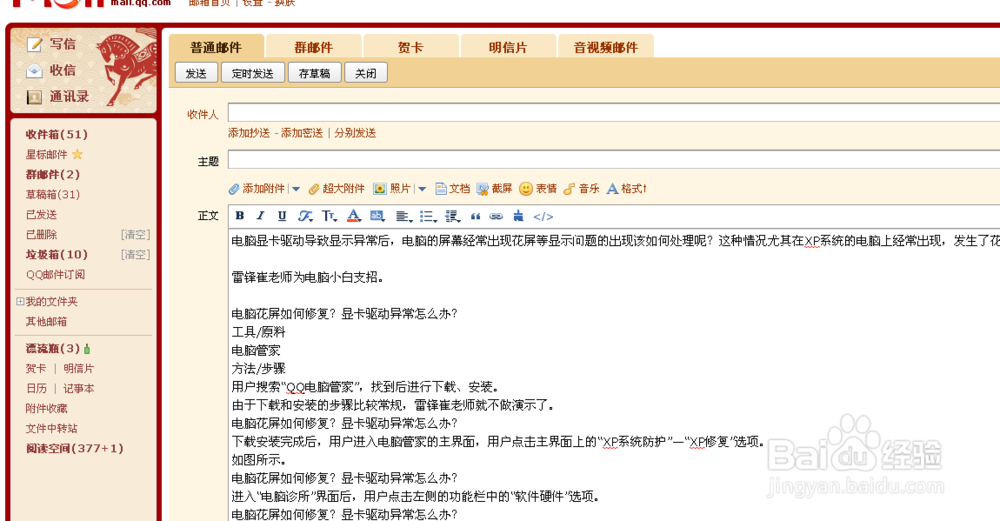This screenshot has height=521, width=1000.
Task: Switch to the 明信片 tab
Action: point(508,47)
